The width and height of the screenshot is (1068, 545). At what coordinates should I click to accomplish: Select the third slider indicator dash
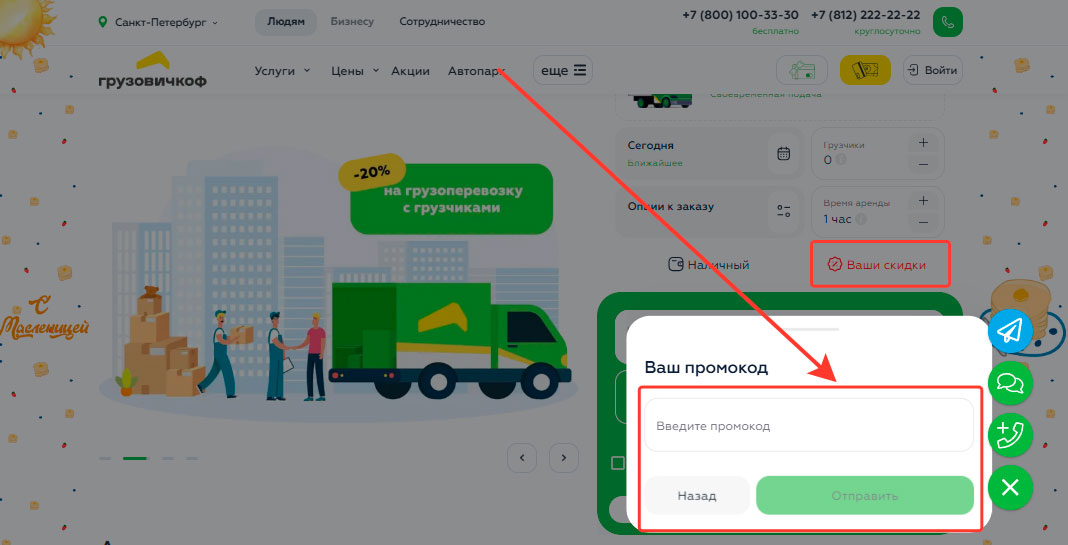click(168, 458)
